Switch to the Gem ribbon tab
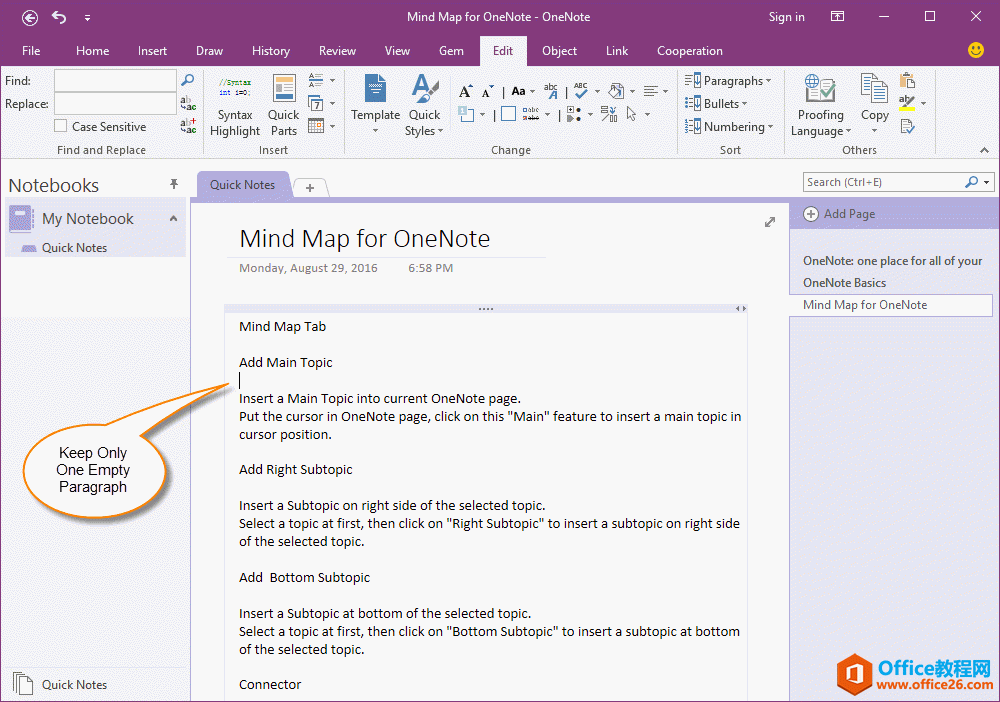The image size is (1000, 702). [451, 51]
